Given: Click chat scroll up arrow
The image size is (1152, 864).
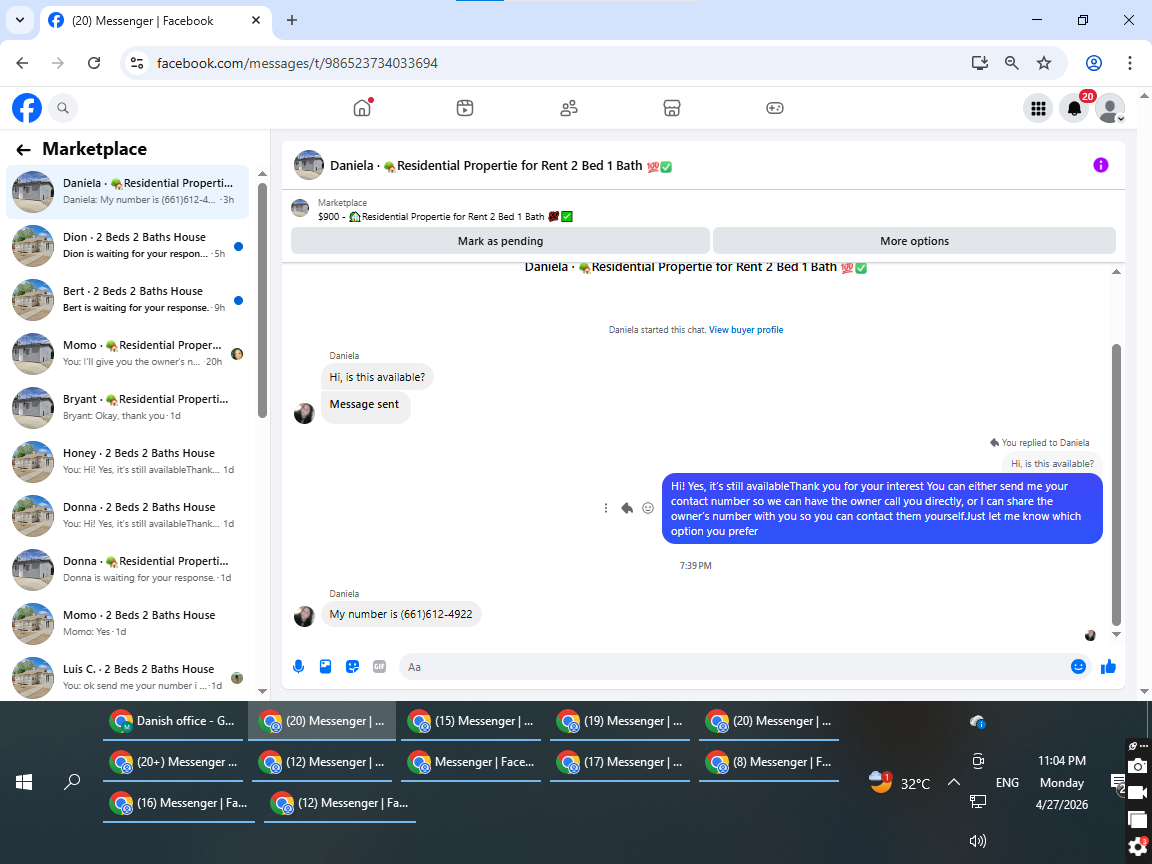Looking at the screenshot, I should [x=1116, y=272].
